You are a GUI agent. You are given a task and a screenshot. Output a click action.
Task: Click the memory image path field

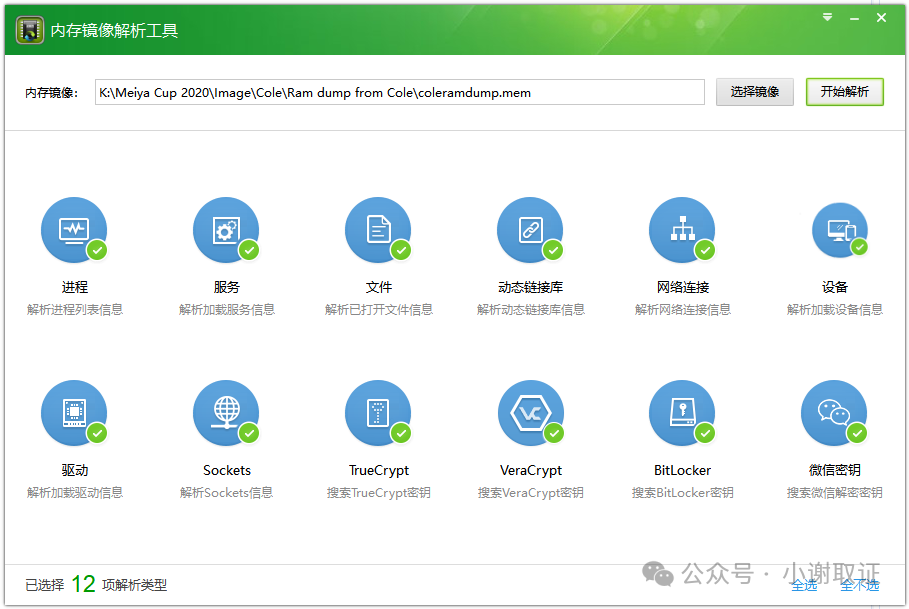(x=399, y=92)
